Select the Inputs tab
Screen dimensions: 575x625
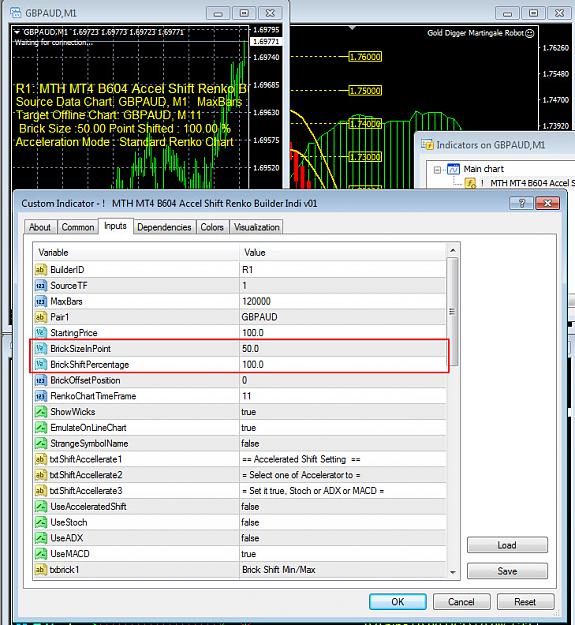coord(116,226)
